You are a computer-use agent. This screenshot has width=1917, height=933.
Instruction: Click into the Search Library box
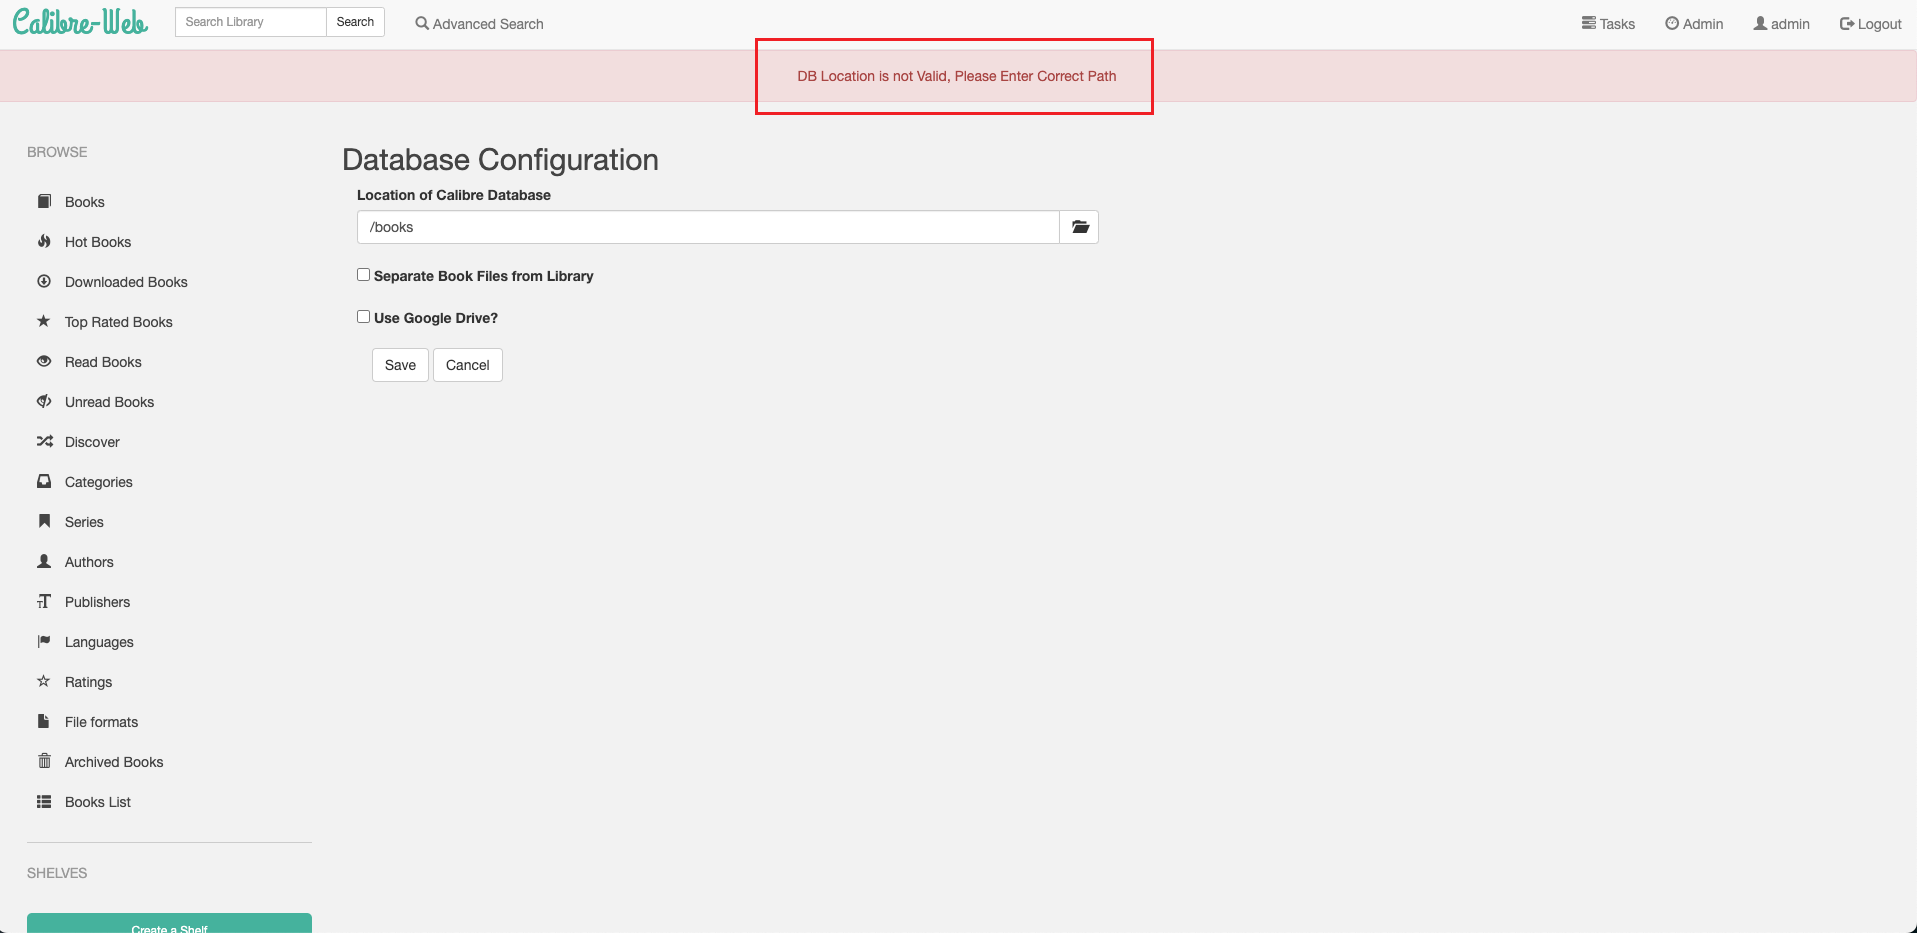pyautogui.click(x=250, y=22)
